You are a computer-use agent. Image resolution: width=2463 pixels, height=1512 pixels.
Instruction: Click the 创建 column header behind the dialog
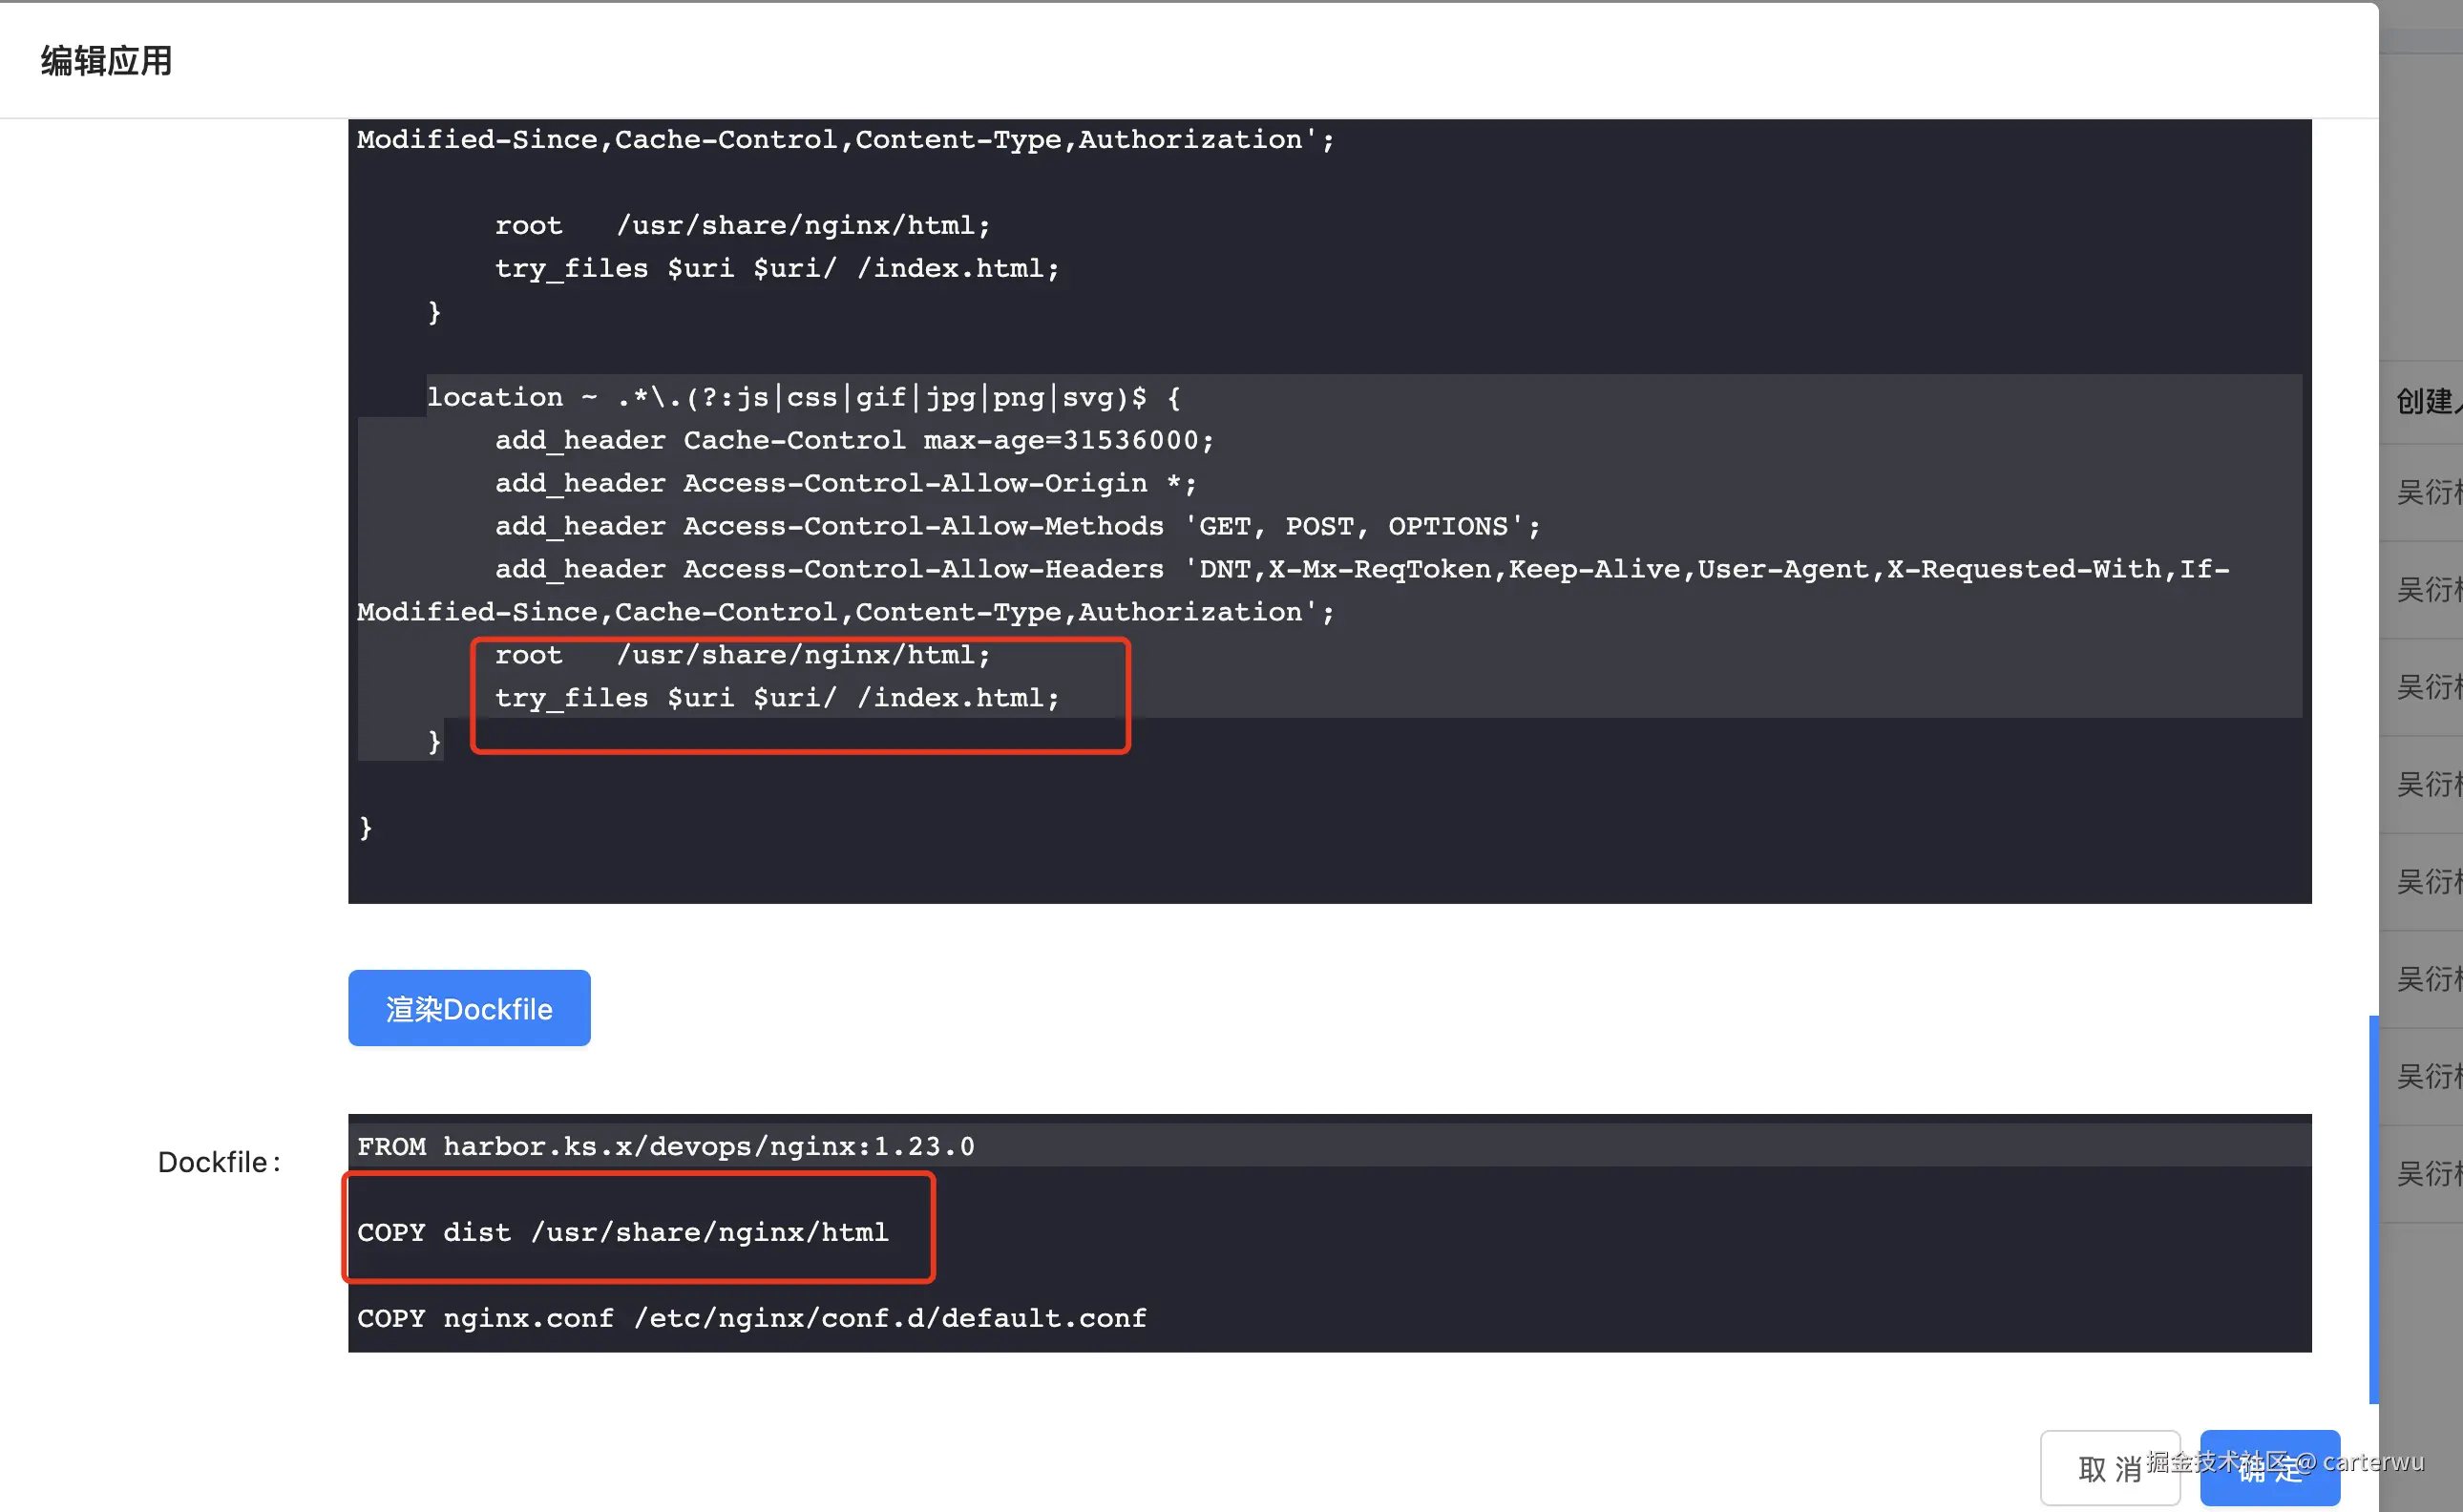[2427, 402]
